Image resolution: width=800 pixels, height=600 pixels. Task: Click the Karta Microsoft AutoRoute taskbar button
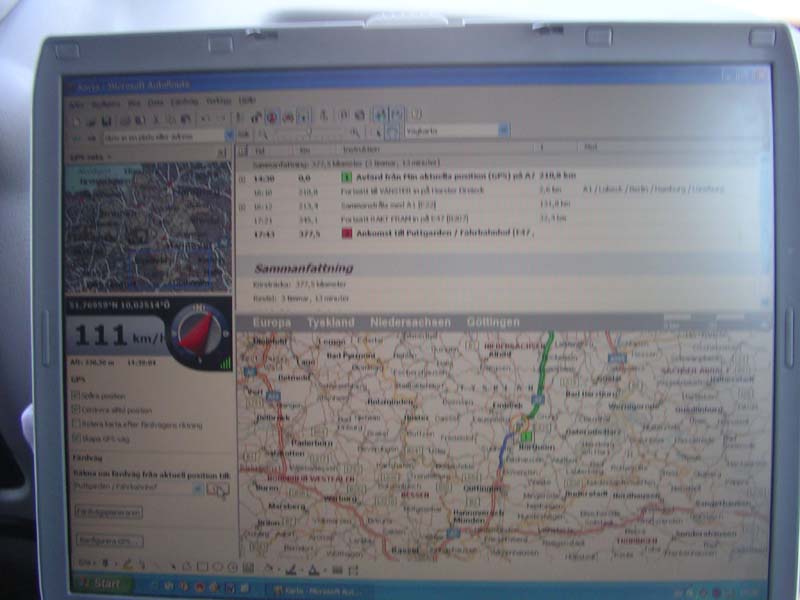319,591
